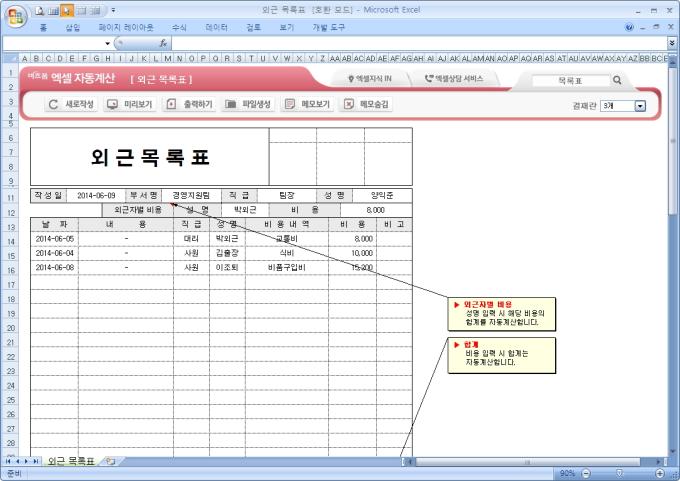The height and width of the screenshot is (481, 680).
Task: Select the 교통비 expense cell
Action: tap(287, 239)
